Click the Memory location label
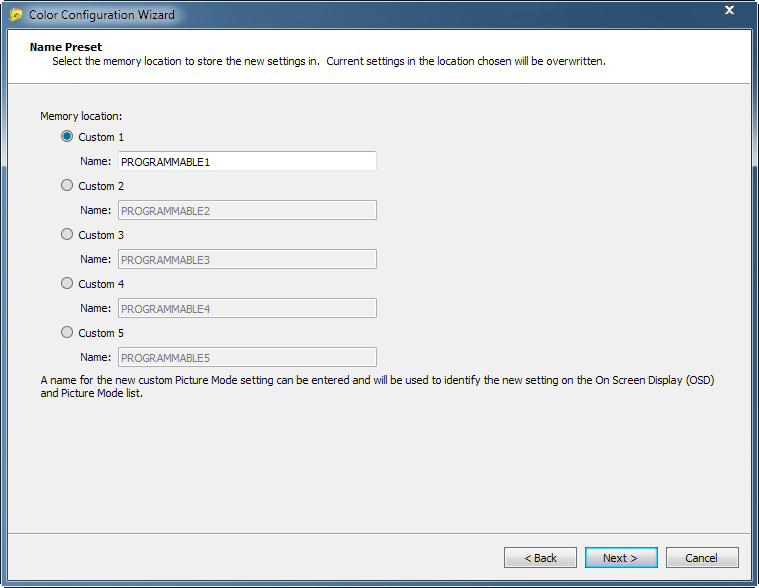This screenshot has height=588, width=759. (x=81, y=116)
